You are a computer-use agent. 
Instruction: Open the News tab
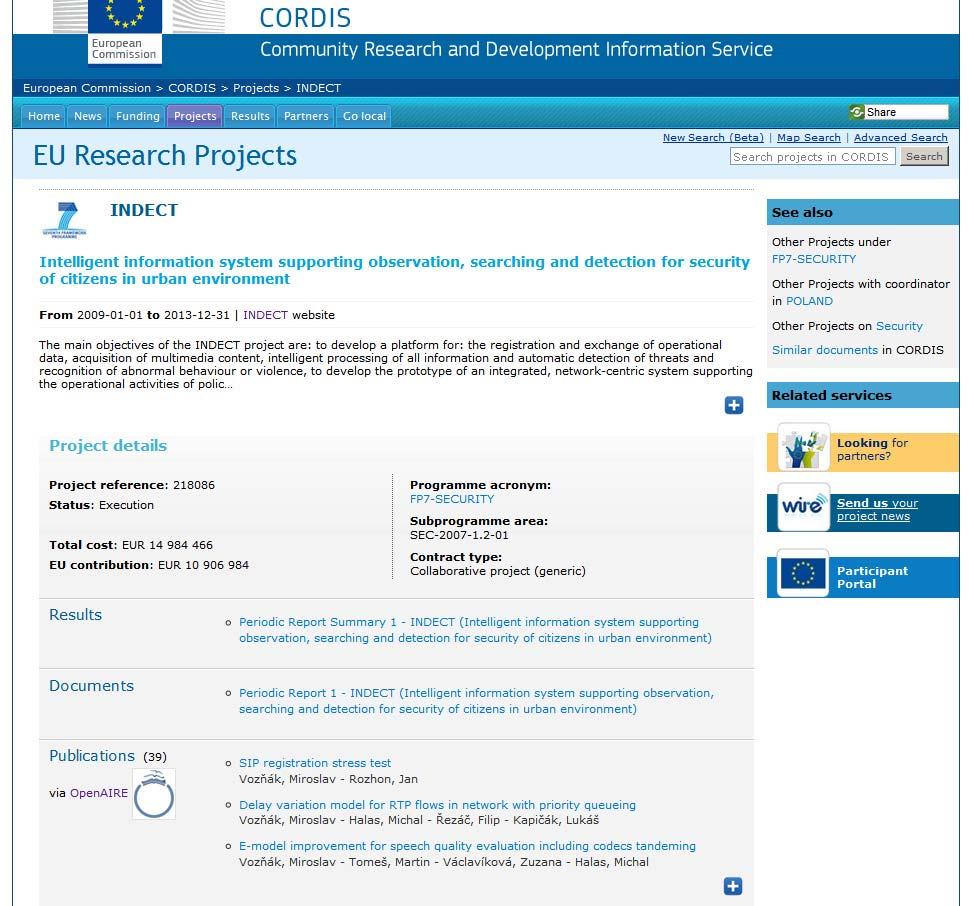(88, 116)
